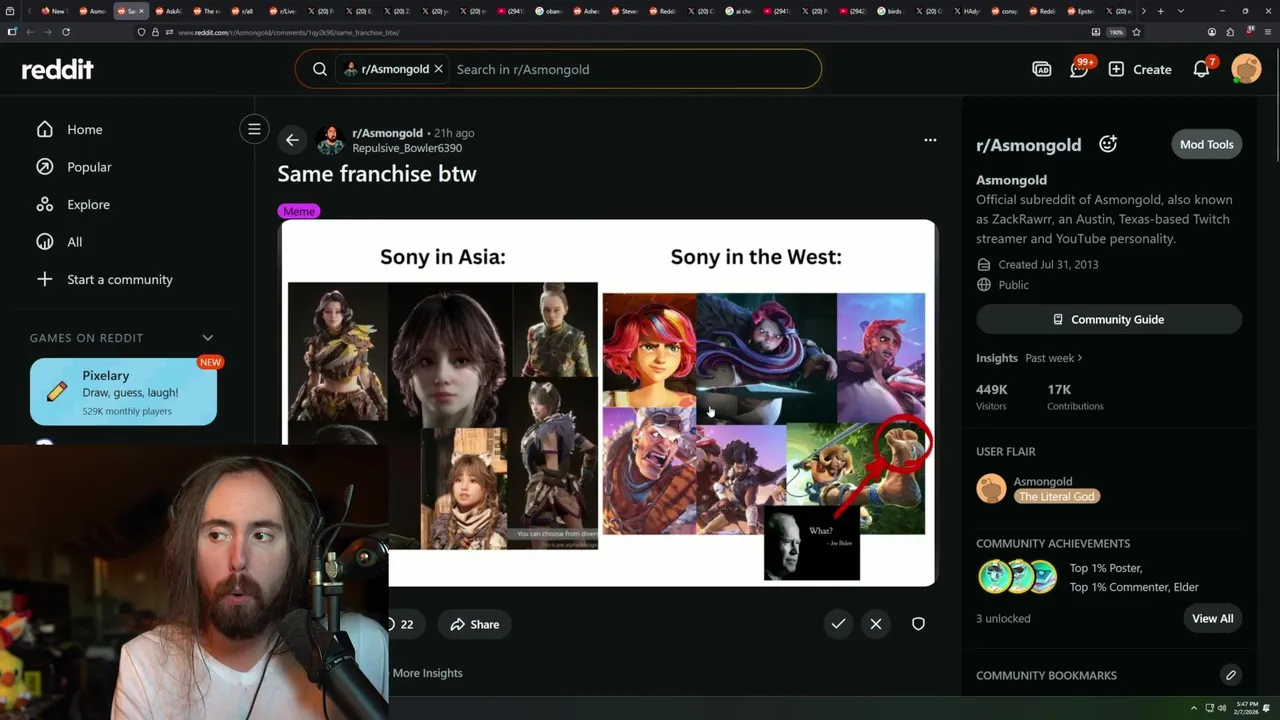
Task: Open post overflow options menu
Action: (x=930, y=140)
